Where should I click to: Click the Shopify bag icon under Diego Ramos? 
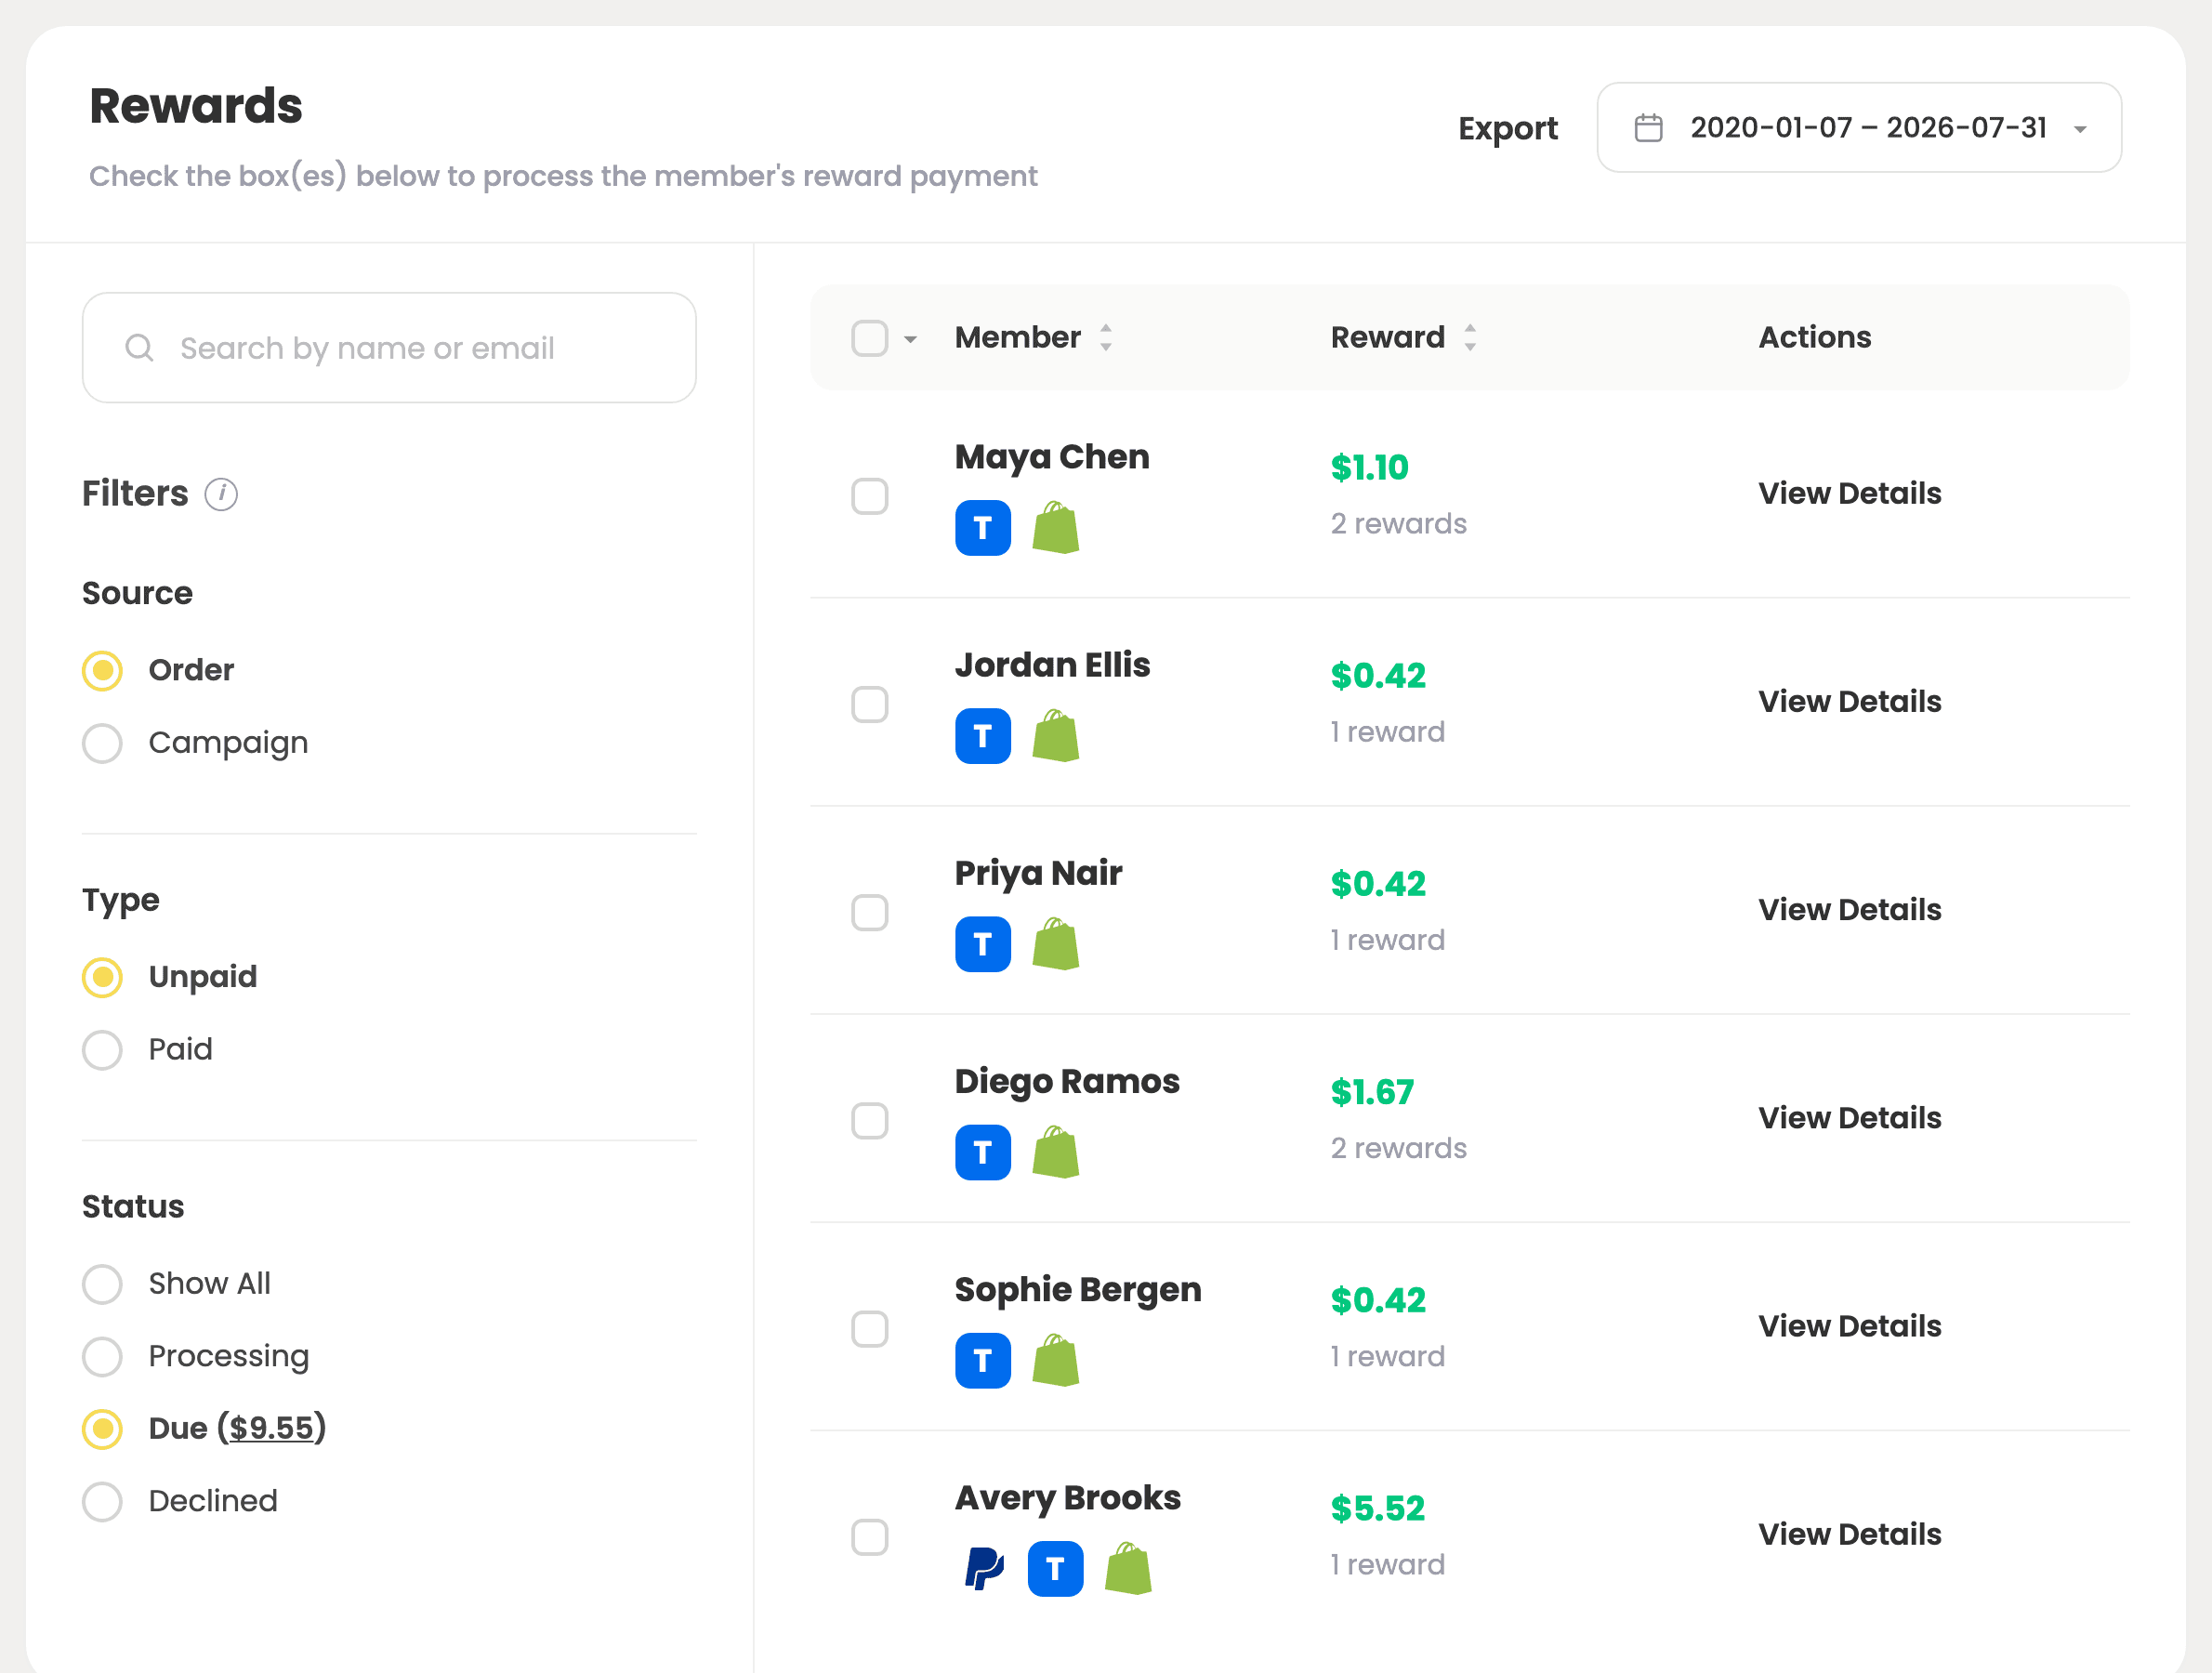pos(1055,1151)
